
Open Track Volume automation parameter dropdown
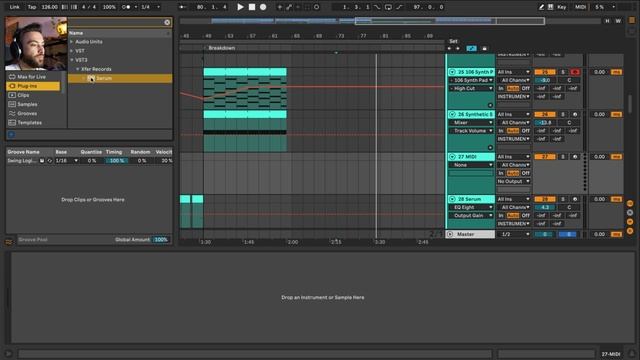tap(471, 131)
